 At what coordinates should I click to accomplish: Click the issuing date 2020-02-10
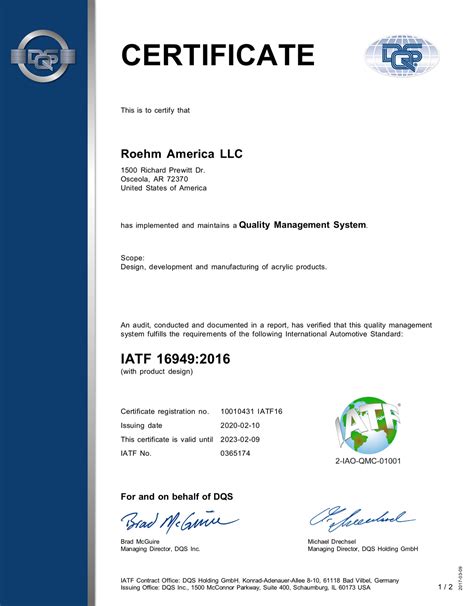(x=240, y=426)
